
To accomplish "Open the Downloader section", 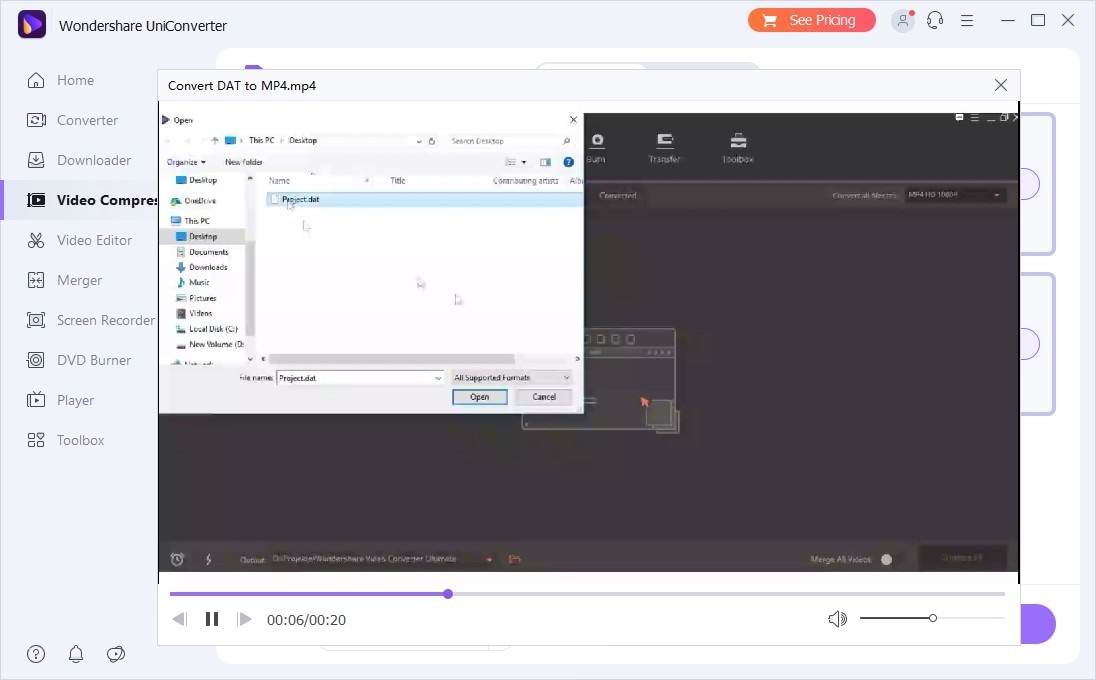I will tap(79, 160).
